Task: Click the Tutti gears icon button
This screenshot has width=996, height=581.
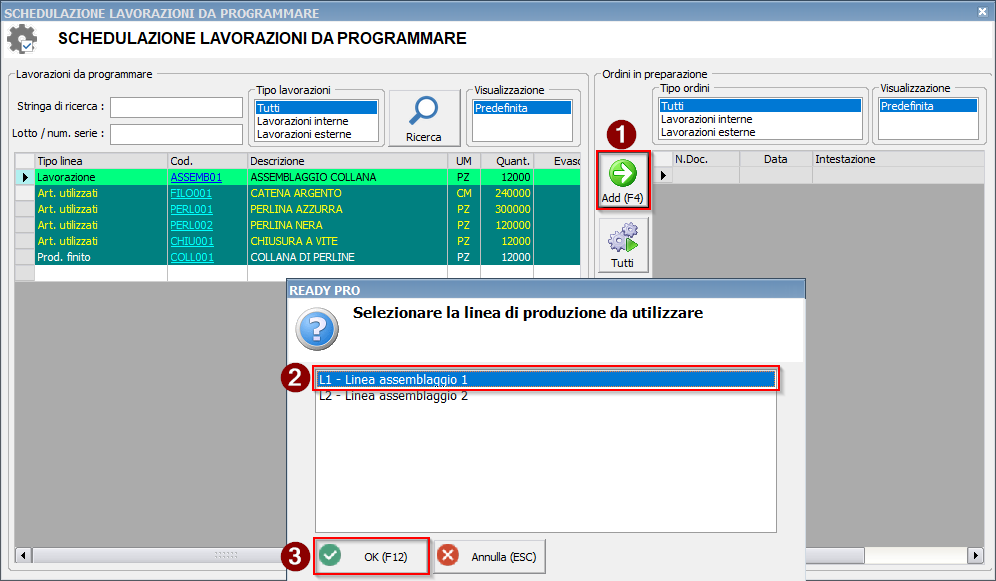Action: [x=622, y=245]
